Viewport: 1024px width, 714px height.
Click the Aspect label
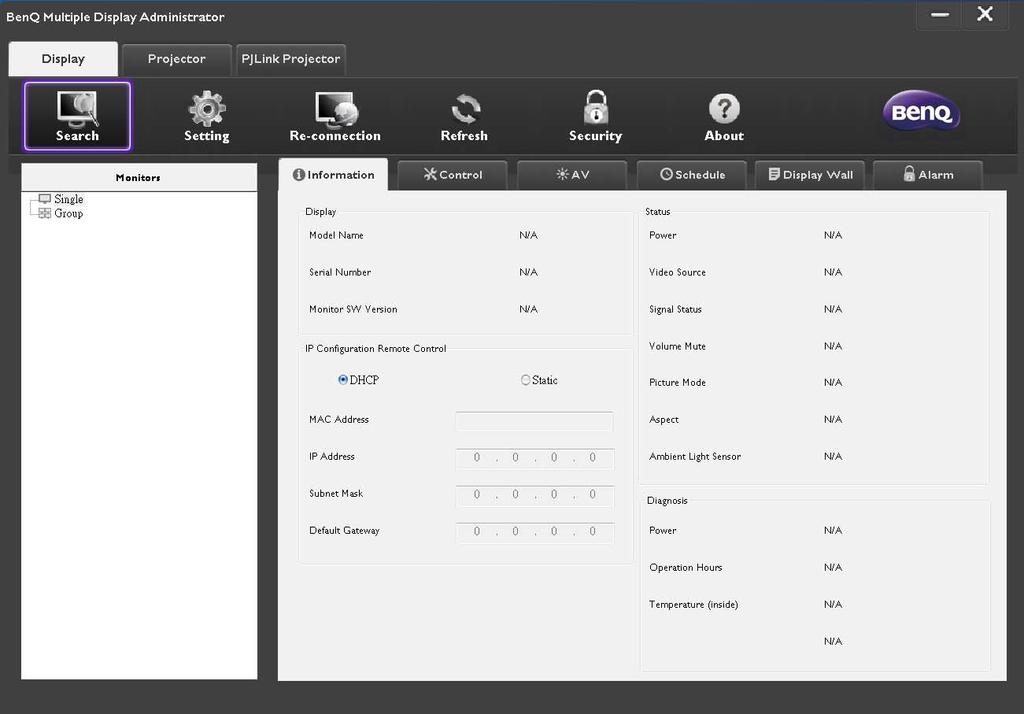tap(664, 420)
